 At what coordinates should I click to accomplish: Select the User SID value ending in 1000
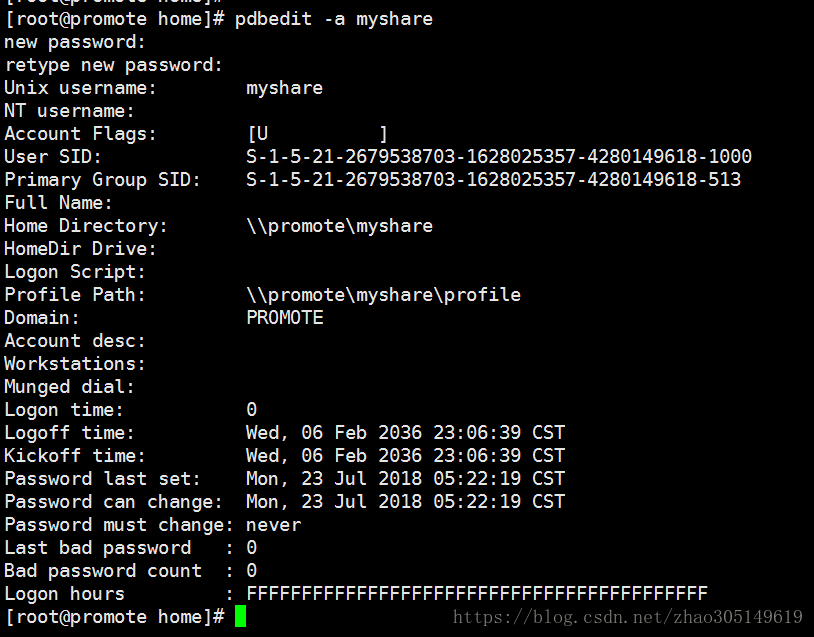click(499, 157)
